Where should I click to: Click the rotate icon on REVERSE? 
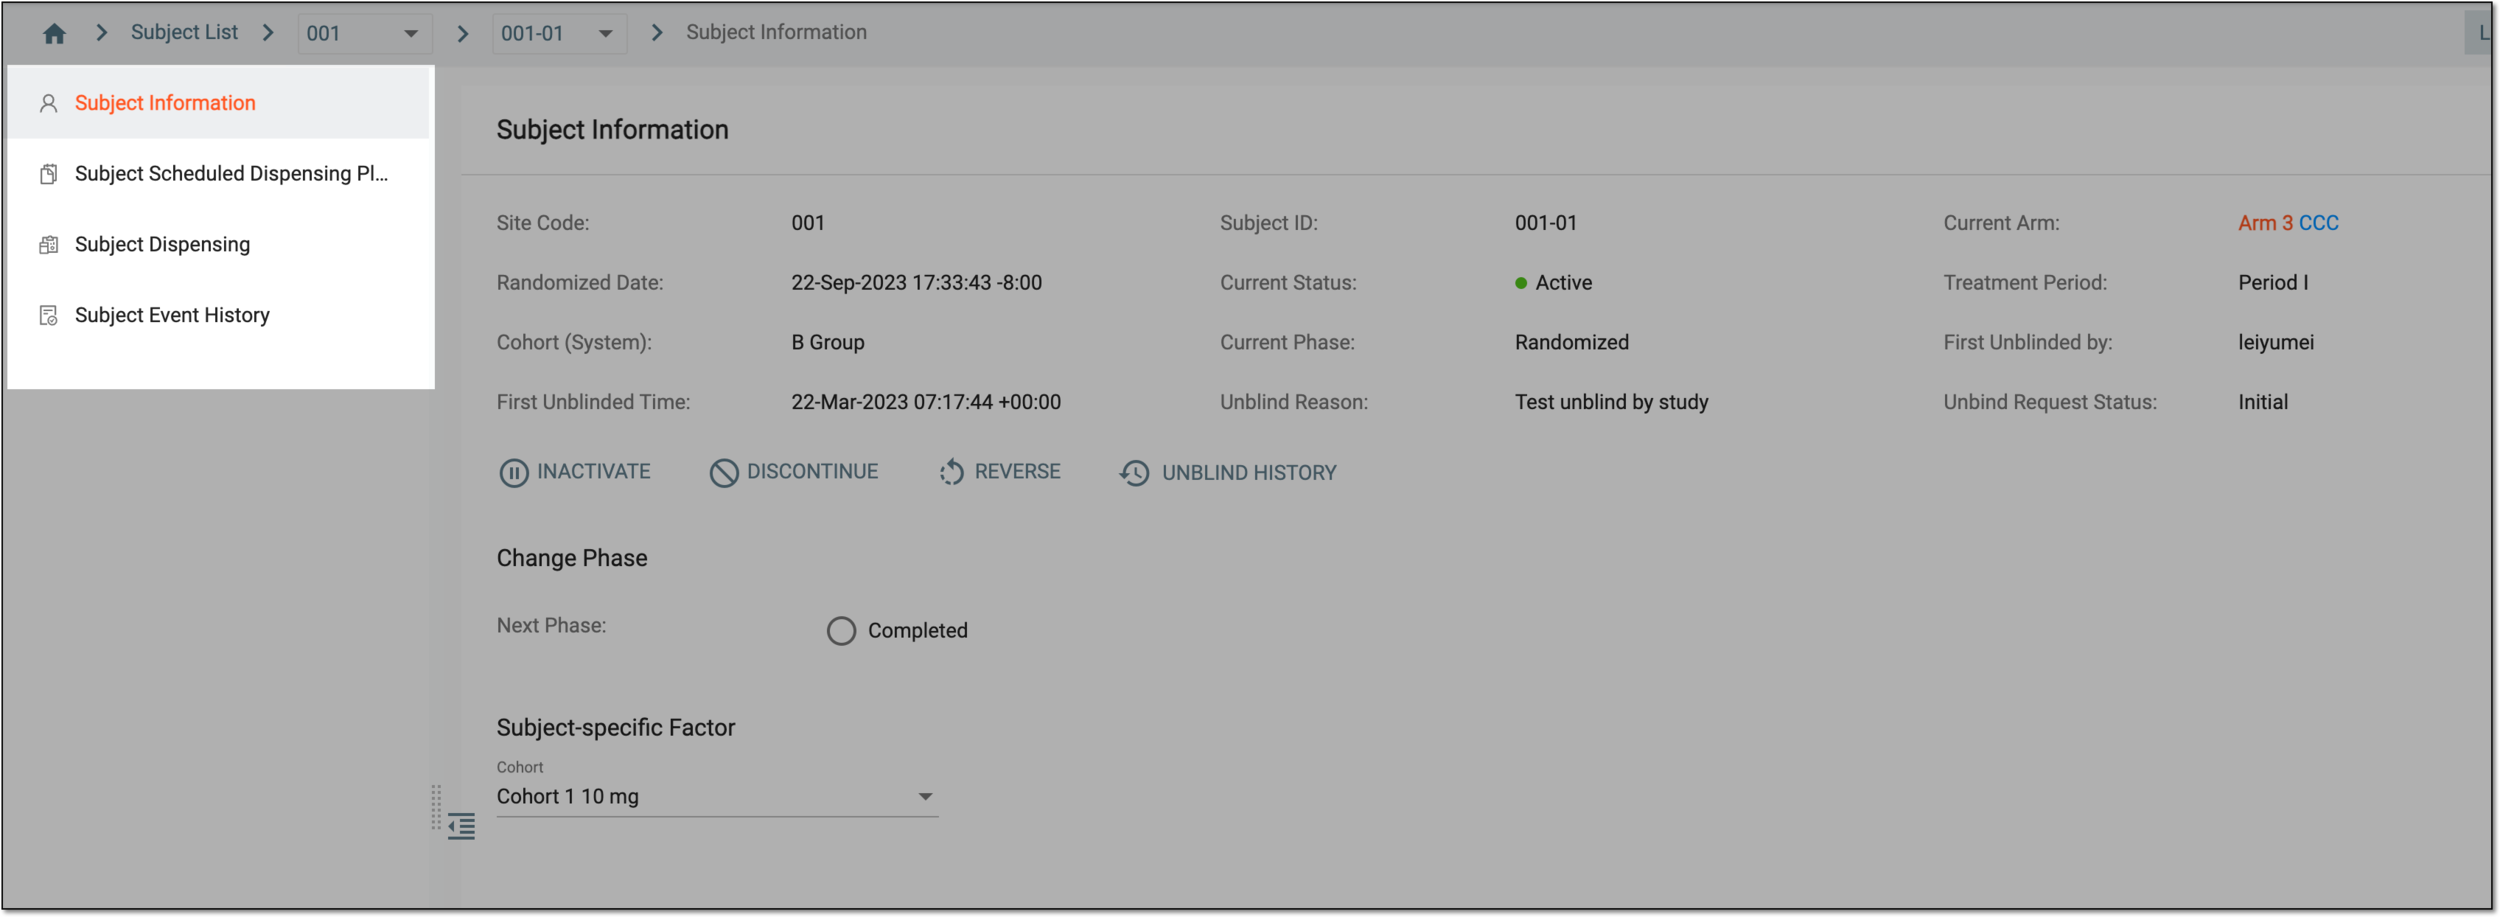[x=951, y=472]
